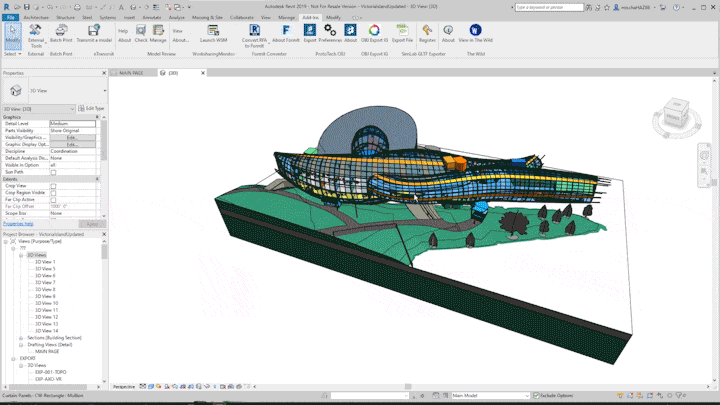Toggle the Crop View checkbox
The width and height of the screenshot is (720, 405).
[54, 186]
